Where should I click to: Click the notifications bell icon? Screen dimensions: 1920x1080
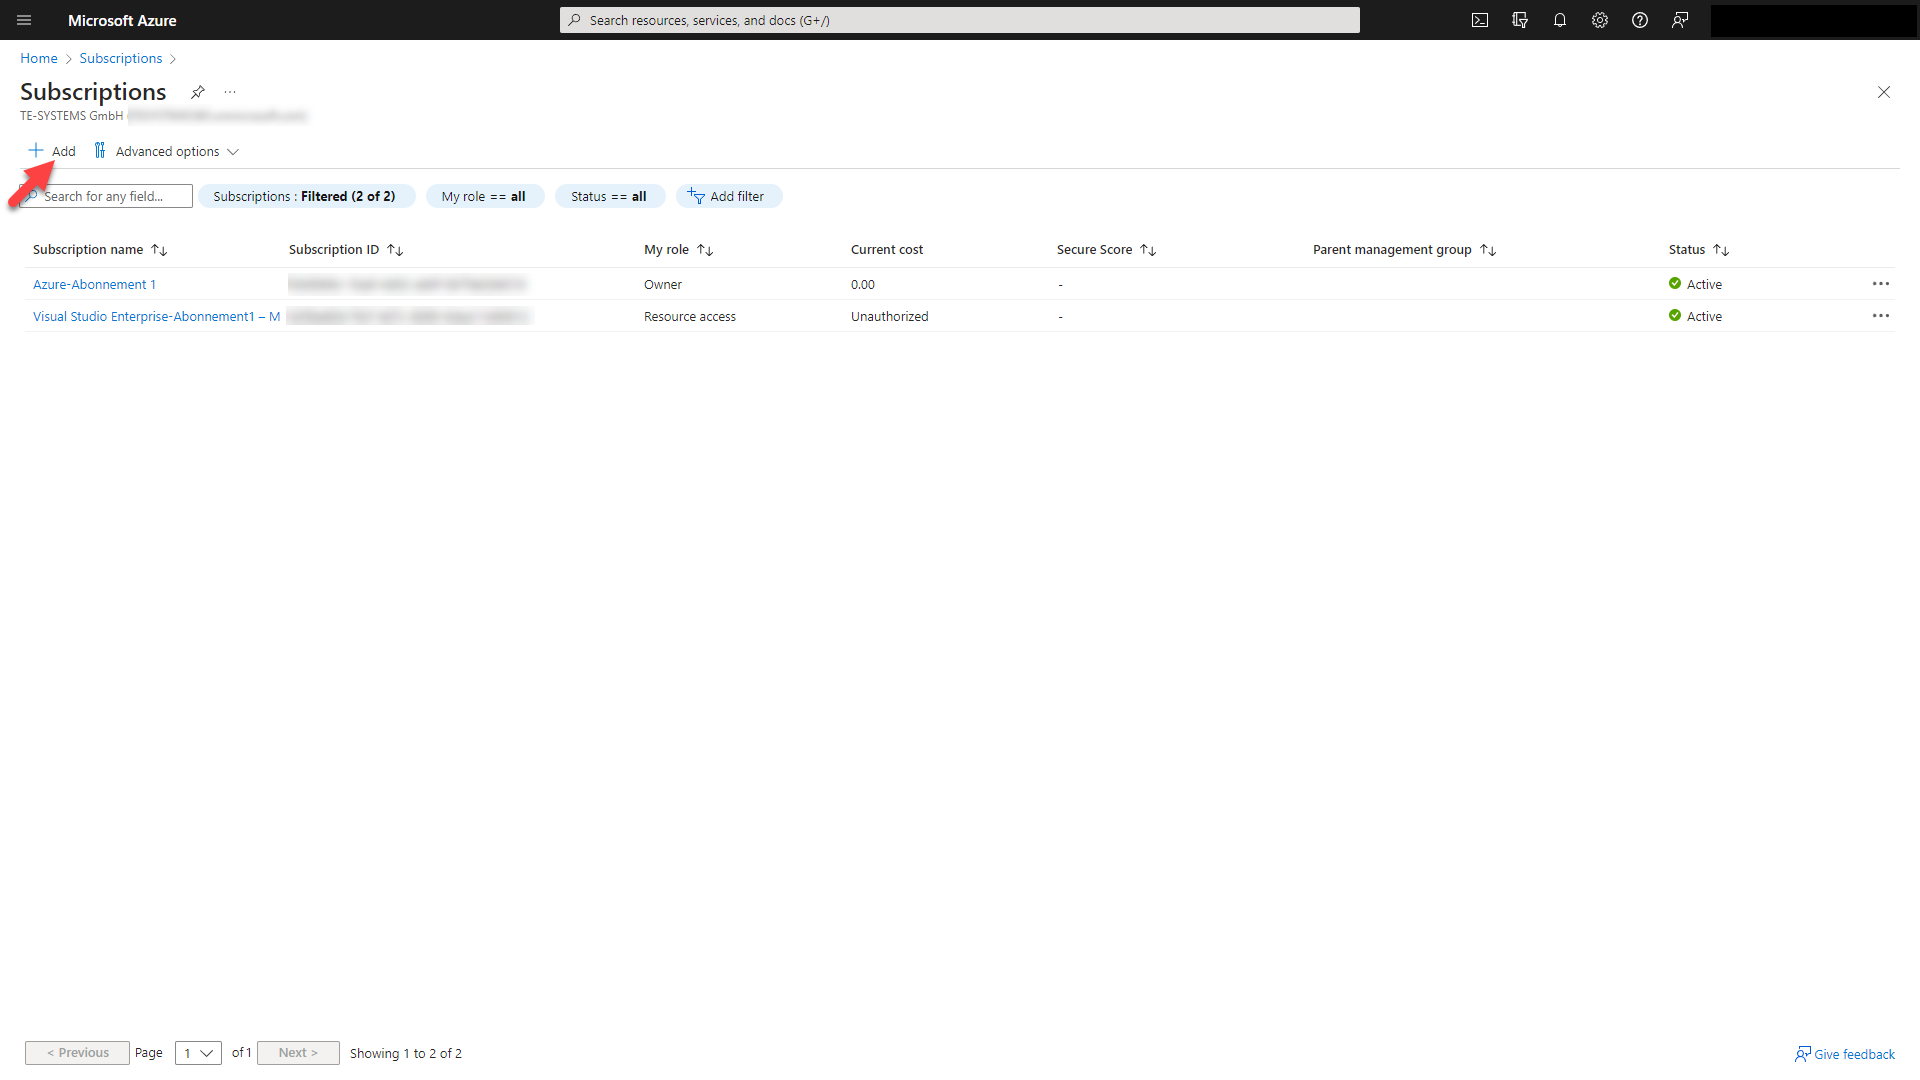coord(1559,20)
